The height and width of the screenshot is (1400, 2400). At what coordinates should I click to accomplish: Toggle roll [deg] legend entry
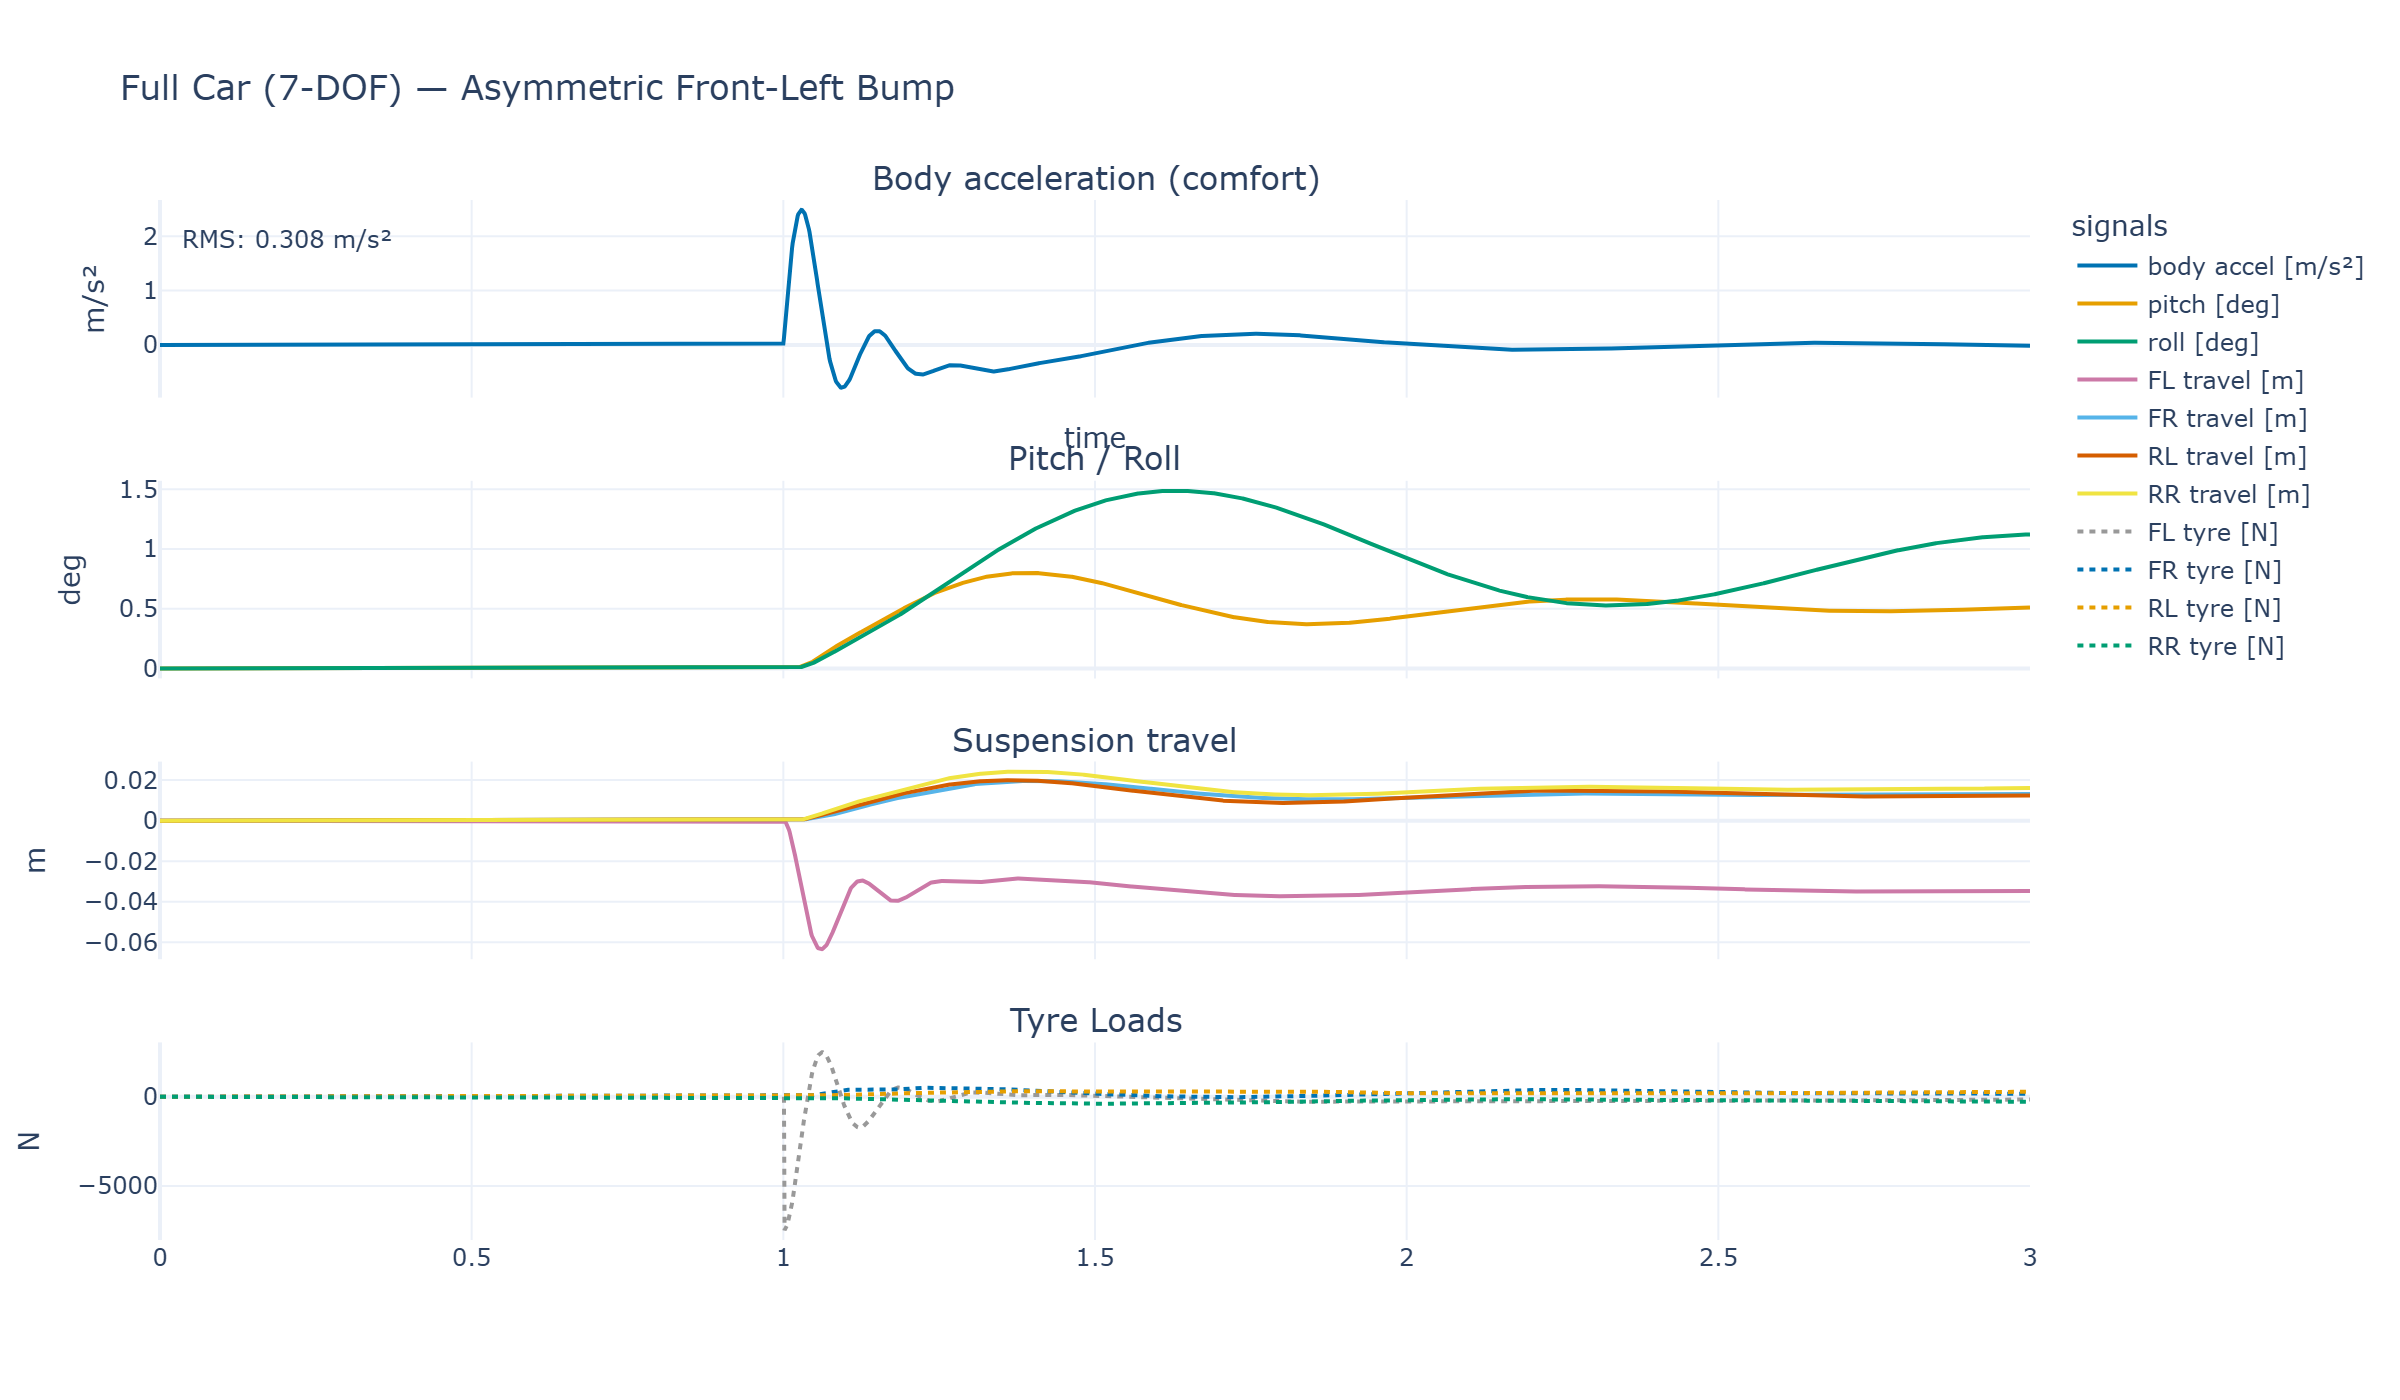click(x=2168, y=342)
